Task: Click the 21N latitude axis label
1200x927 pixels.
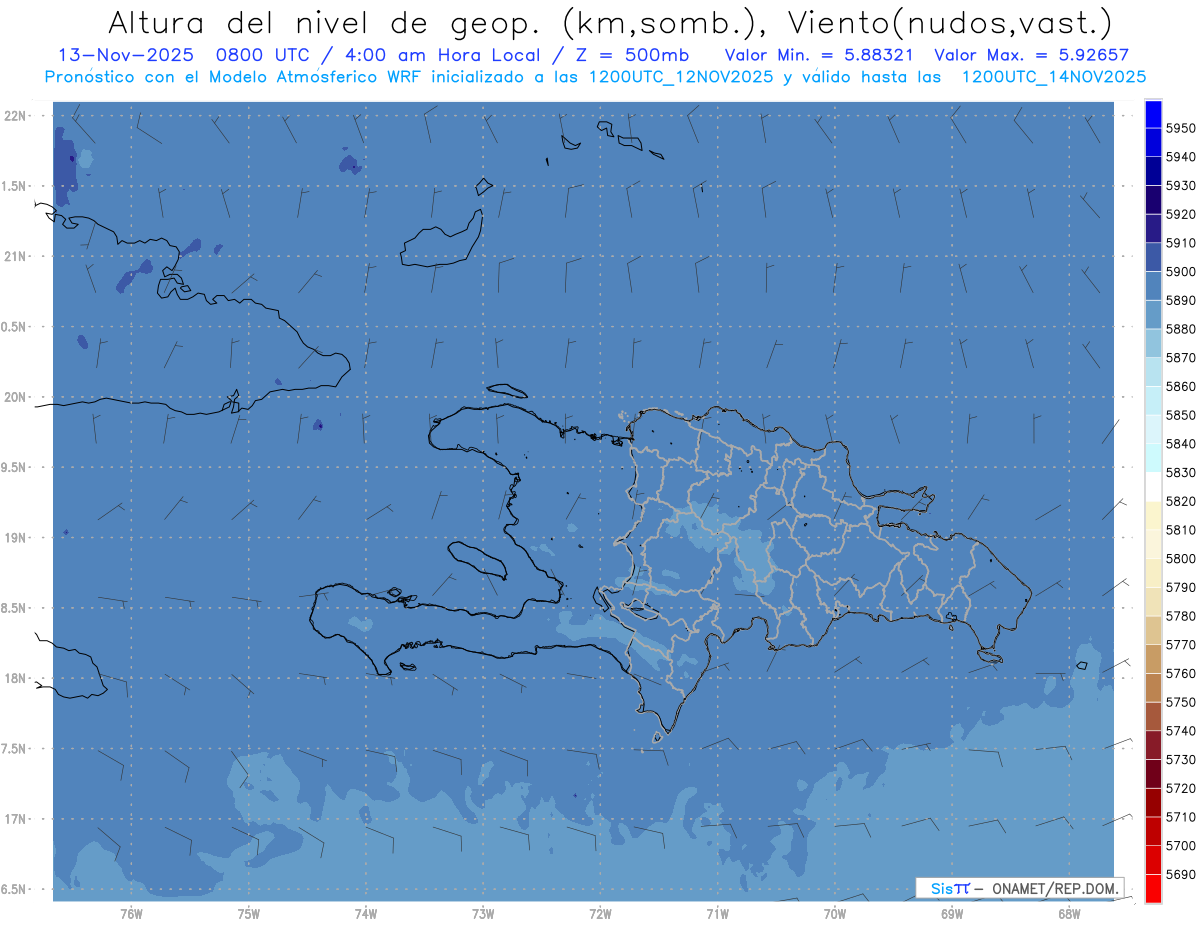Action: 15,257
